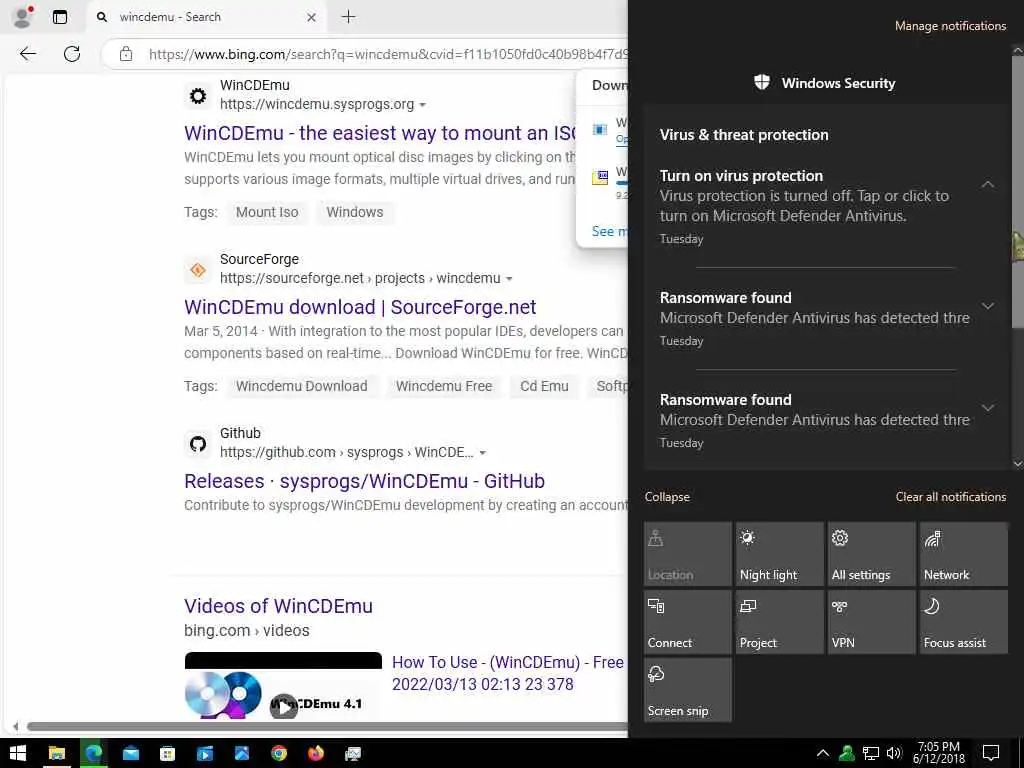Image resolution: width=1024 pixels, height=768 pixels.
Task: Open Videos of WinCDEmu heading
Action: point(278,605)
